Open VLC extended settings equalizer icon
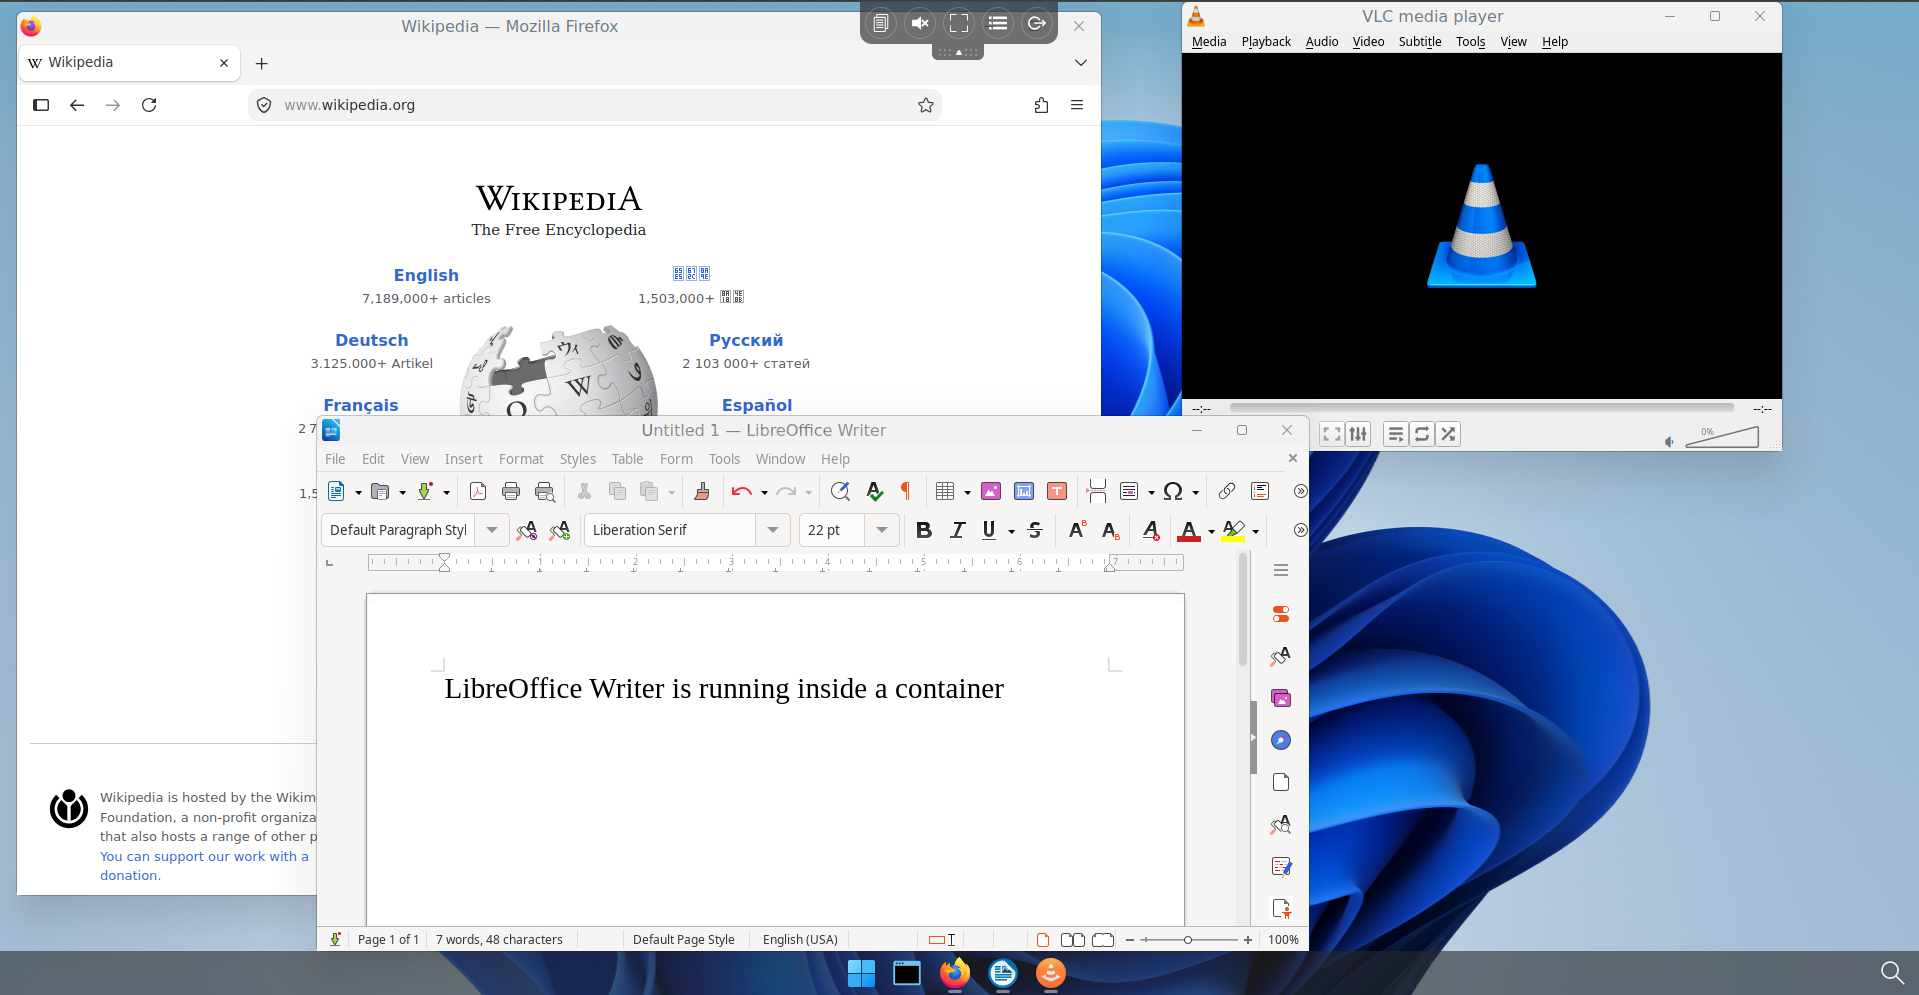 pyautogui.click(x=1358, y=434)
